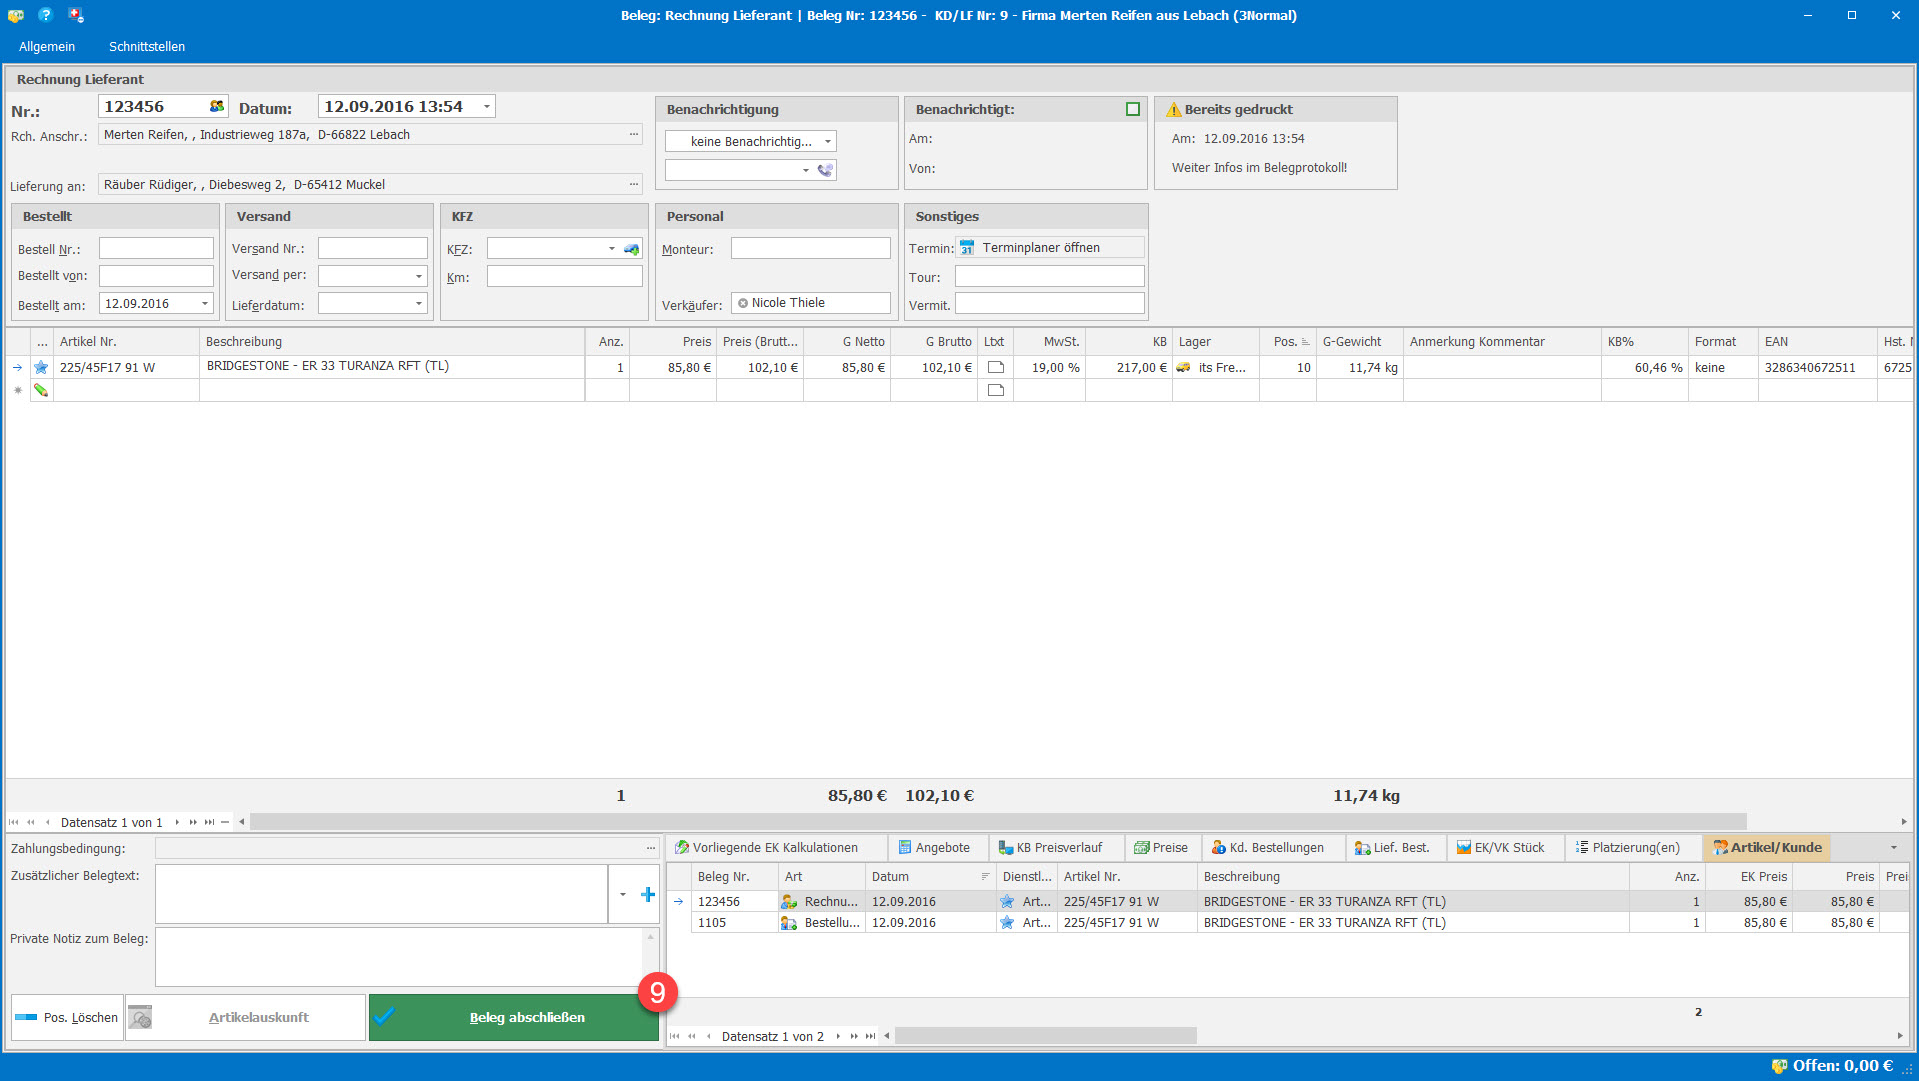Viewport: 1919px width, 1081px height.
Task: Click the plus icon beside Zusätzlicher Belegtext
Action: tap(648, 895)
